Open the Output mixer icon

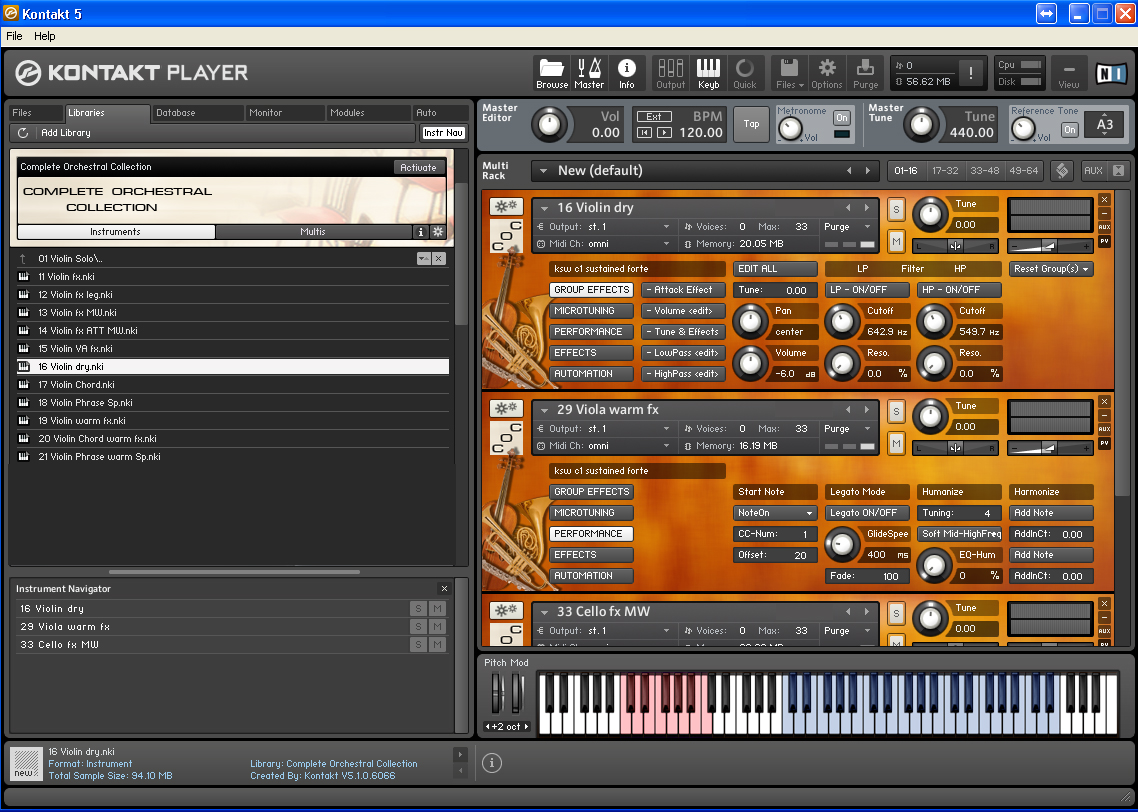(x=670, y=73)
